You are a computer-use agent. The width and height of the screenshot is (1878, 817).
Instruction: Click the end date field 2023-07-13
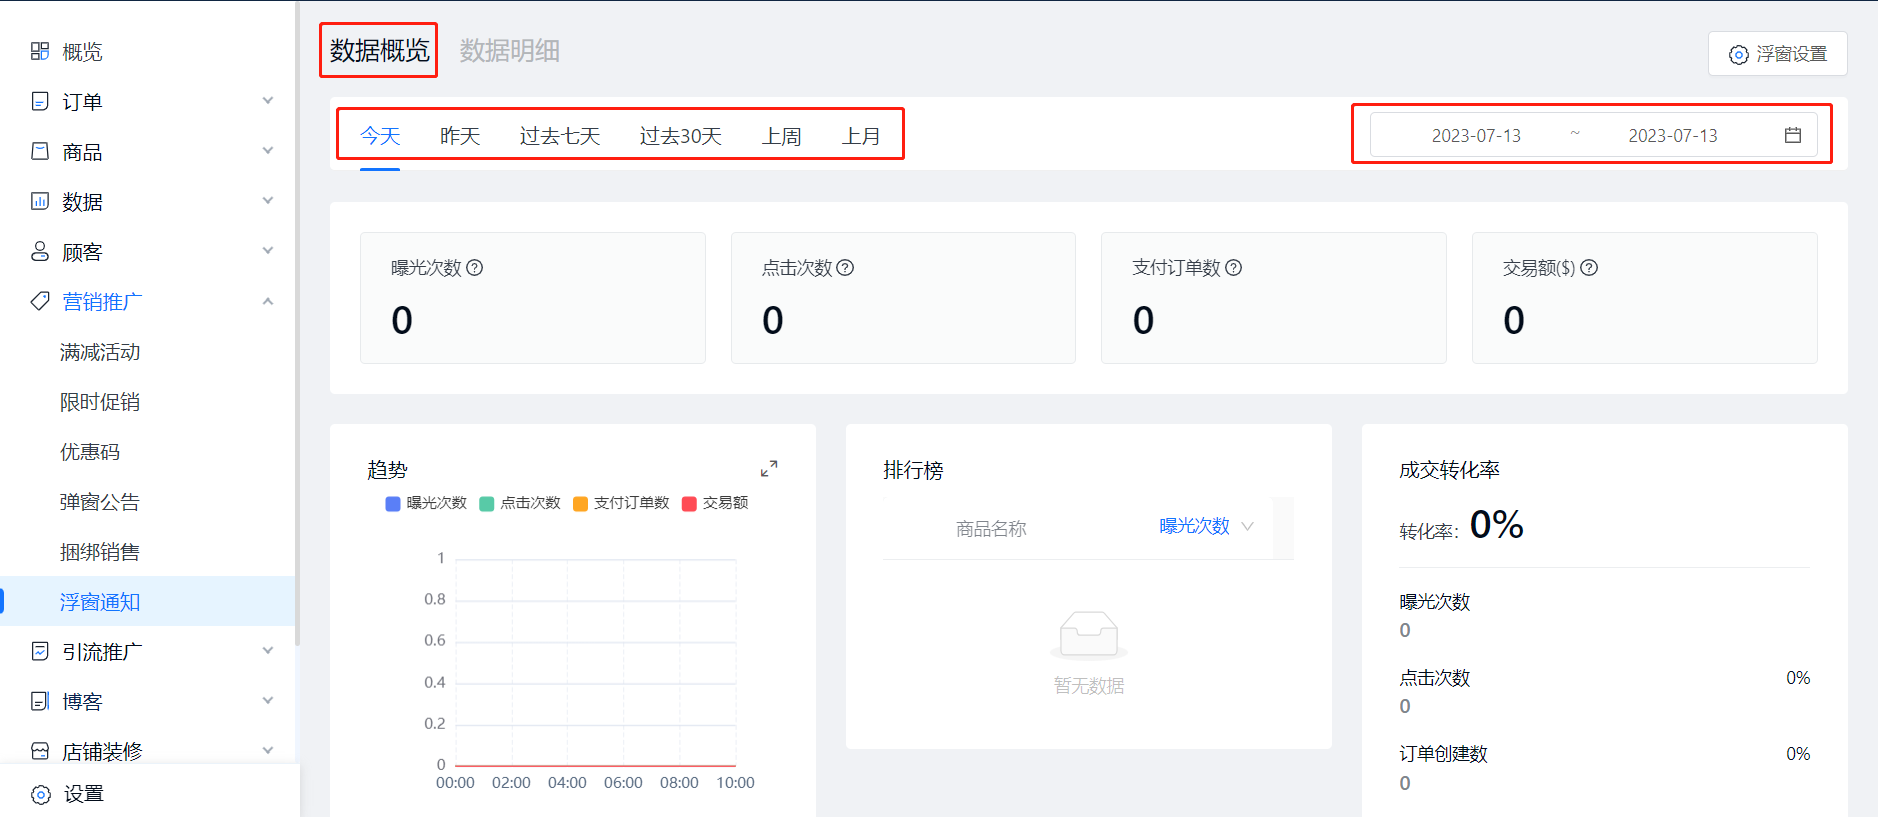point(1673,135)
